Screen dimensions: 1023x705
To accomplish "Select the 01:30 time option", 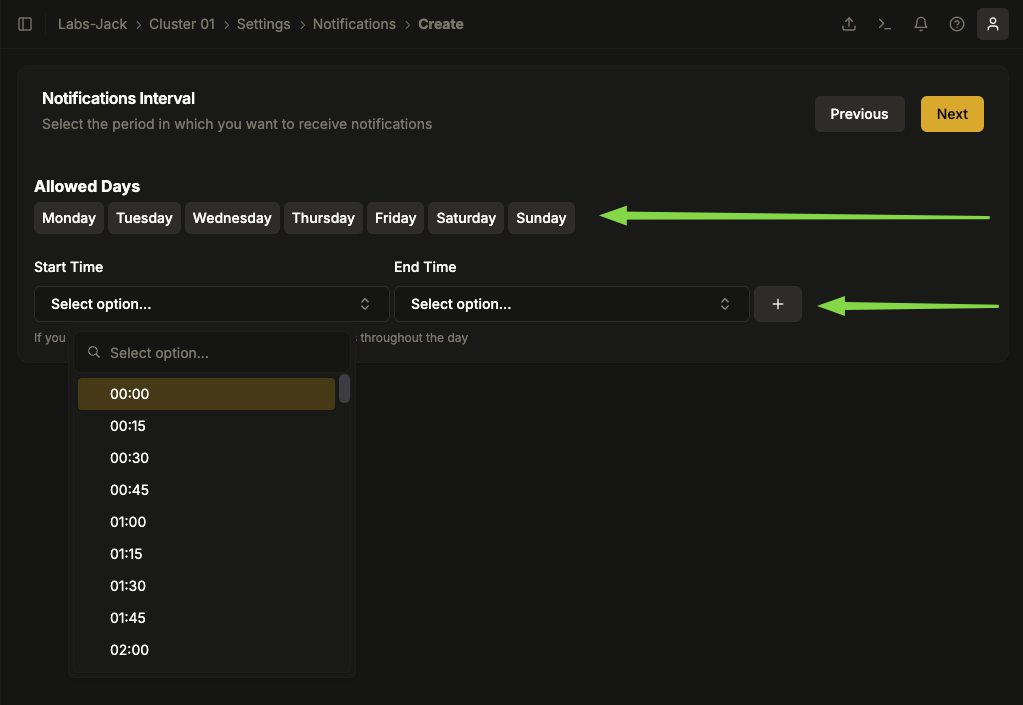I will coord(206,586).
